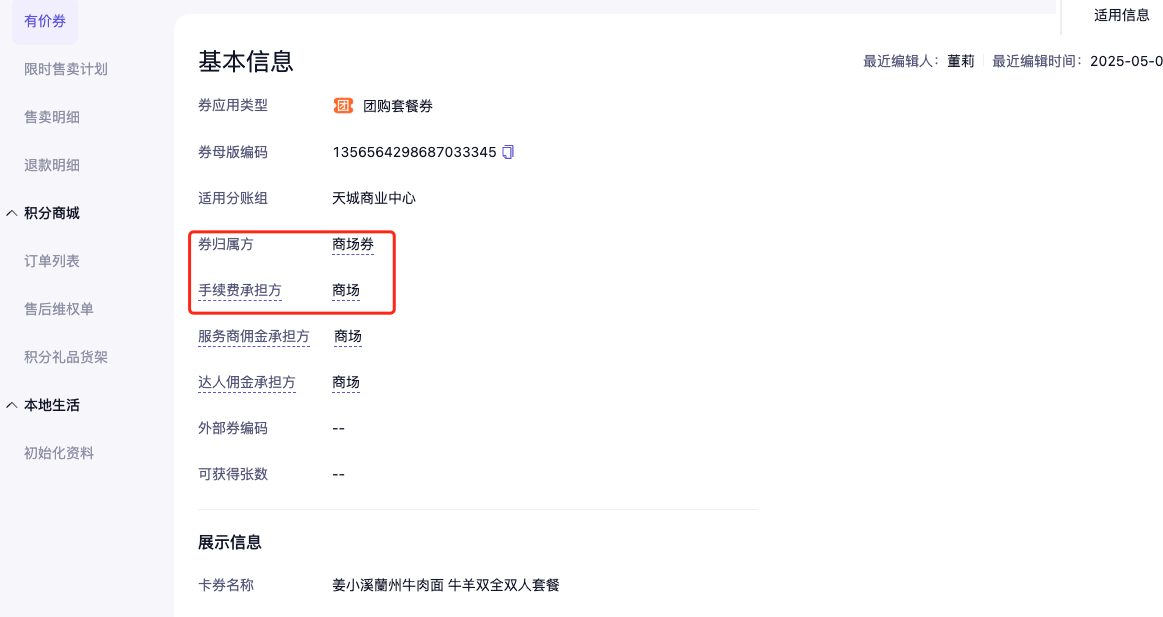Collapse the 积分商城 menu section
Viewport: 1163px width, 617px height.
11,213
